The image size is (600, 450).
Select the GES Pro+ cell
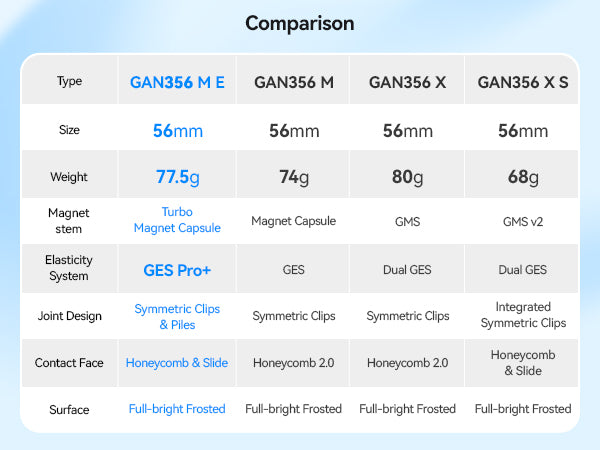(x=177, y=269)
